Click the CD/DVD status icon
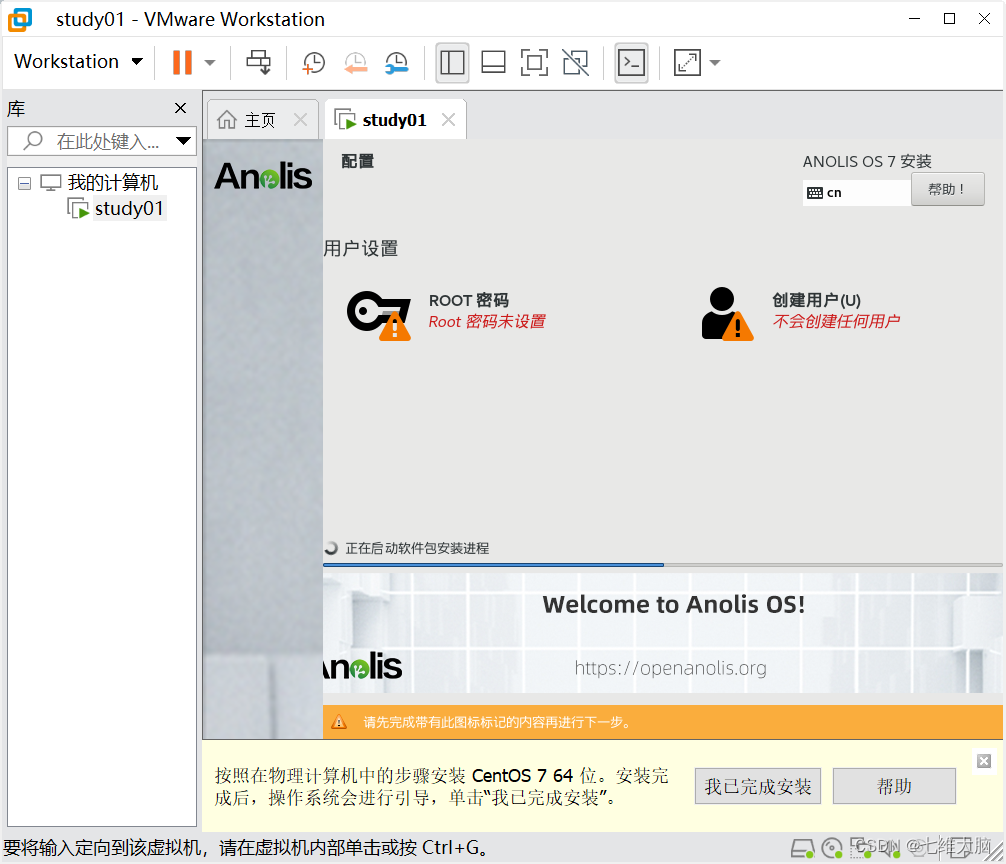Image resolution: width=1006 pixels, height=864 pixels. coord(832,849)
